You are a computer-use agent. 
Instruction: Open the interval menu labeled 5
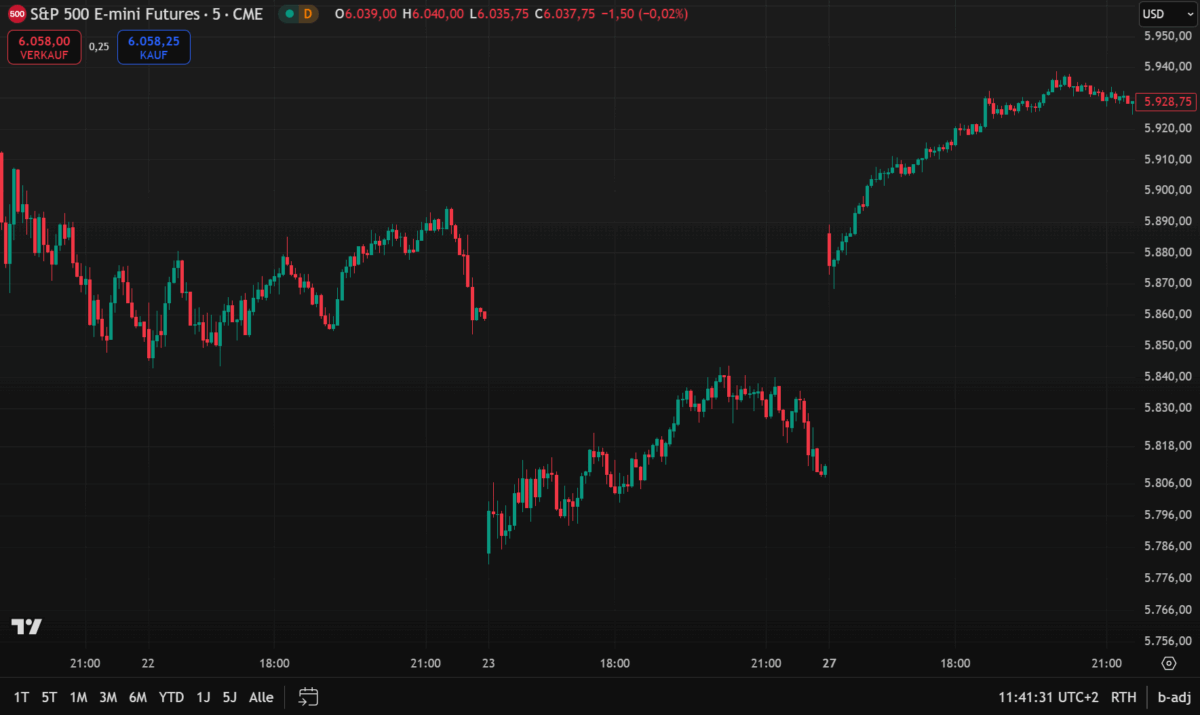(217, 15)
